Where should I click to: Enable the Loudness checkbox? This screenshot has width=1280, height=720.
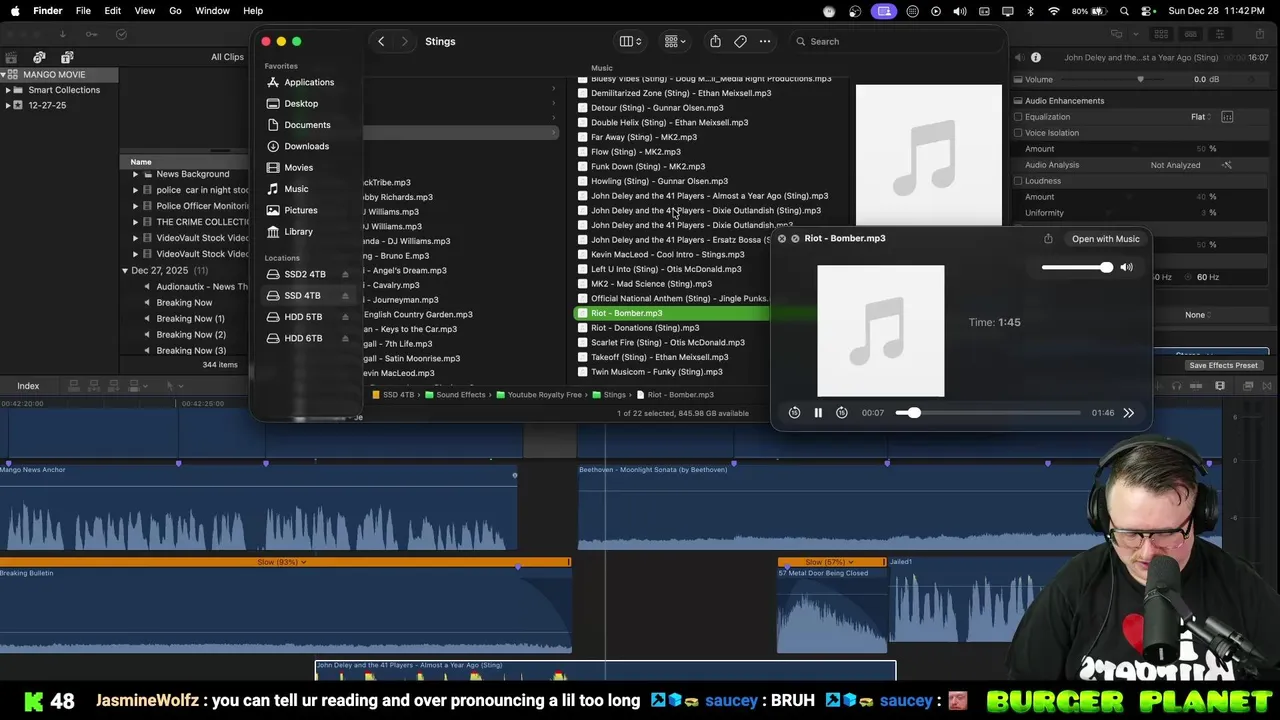pos(1018,181)
